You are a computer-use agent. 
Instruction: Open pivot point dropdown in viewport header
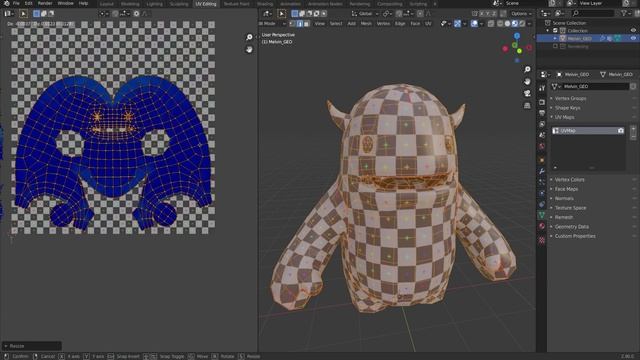click(387, 13)
